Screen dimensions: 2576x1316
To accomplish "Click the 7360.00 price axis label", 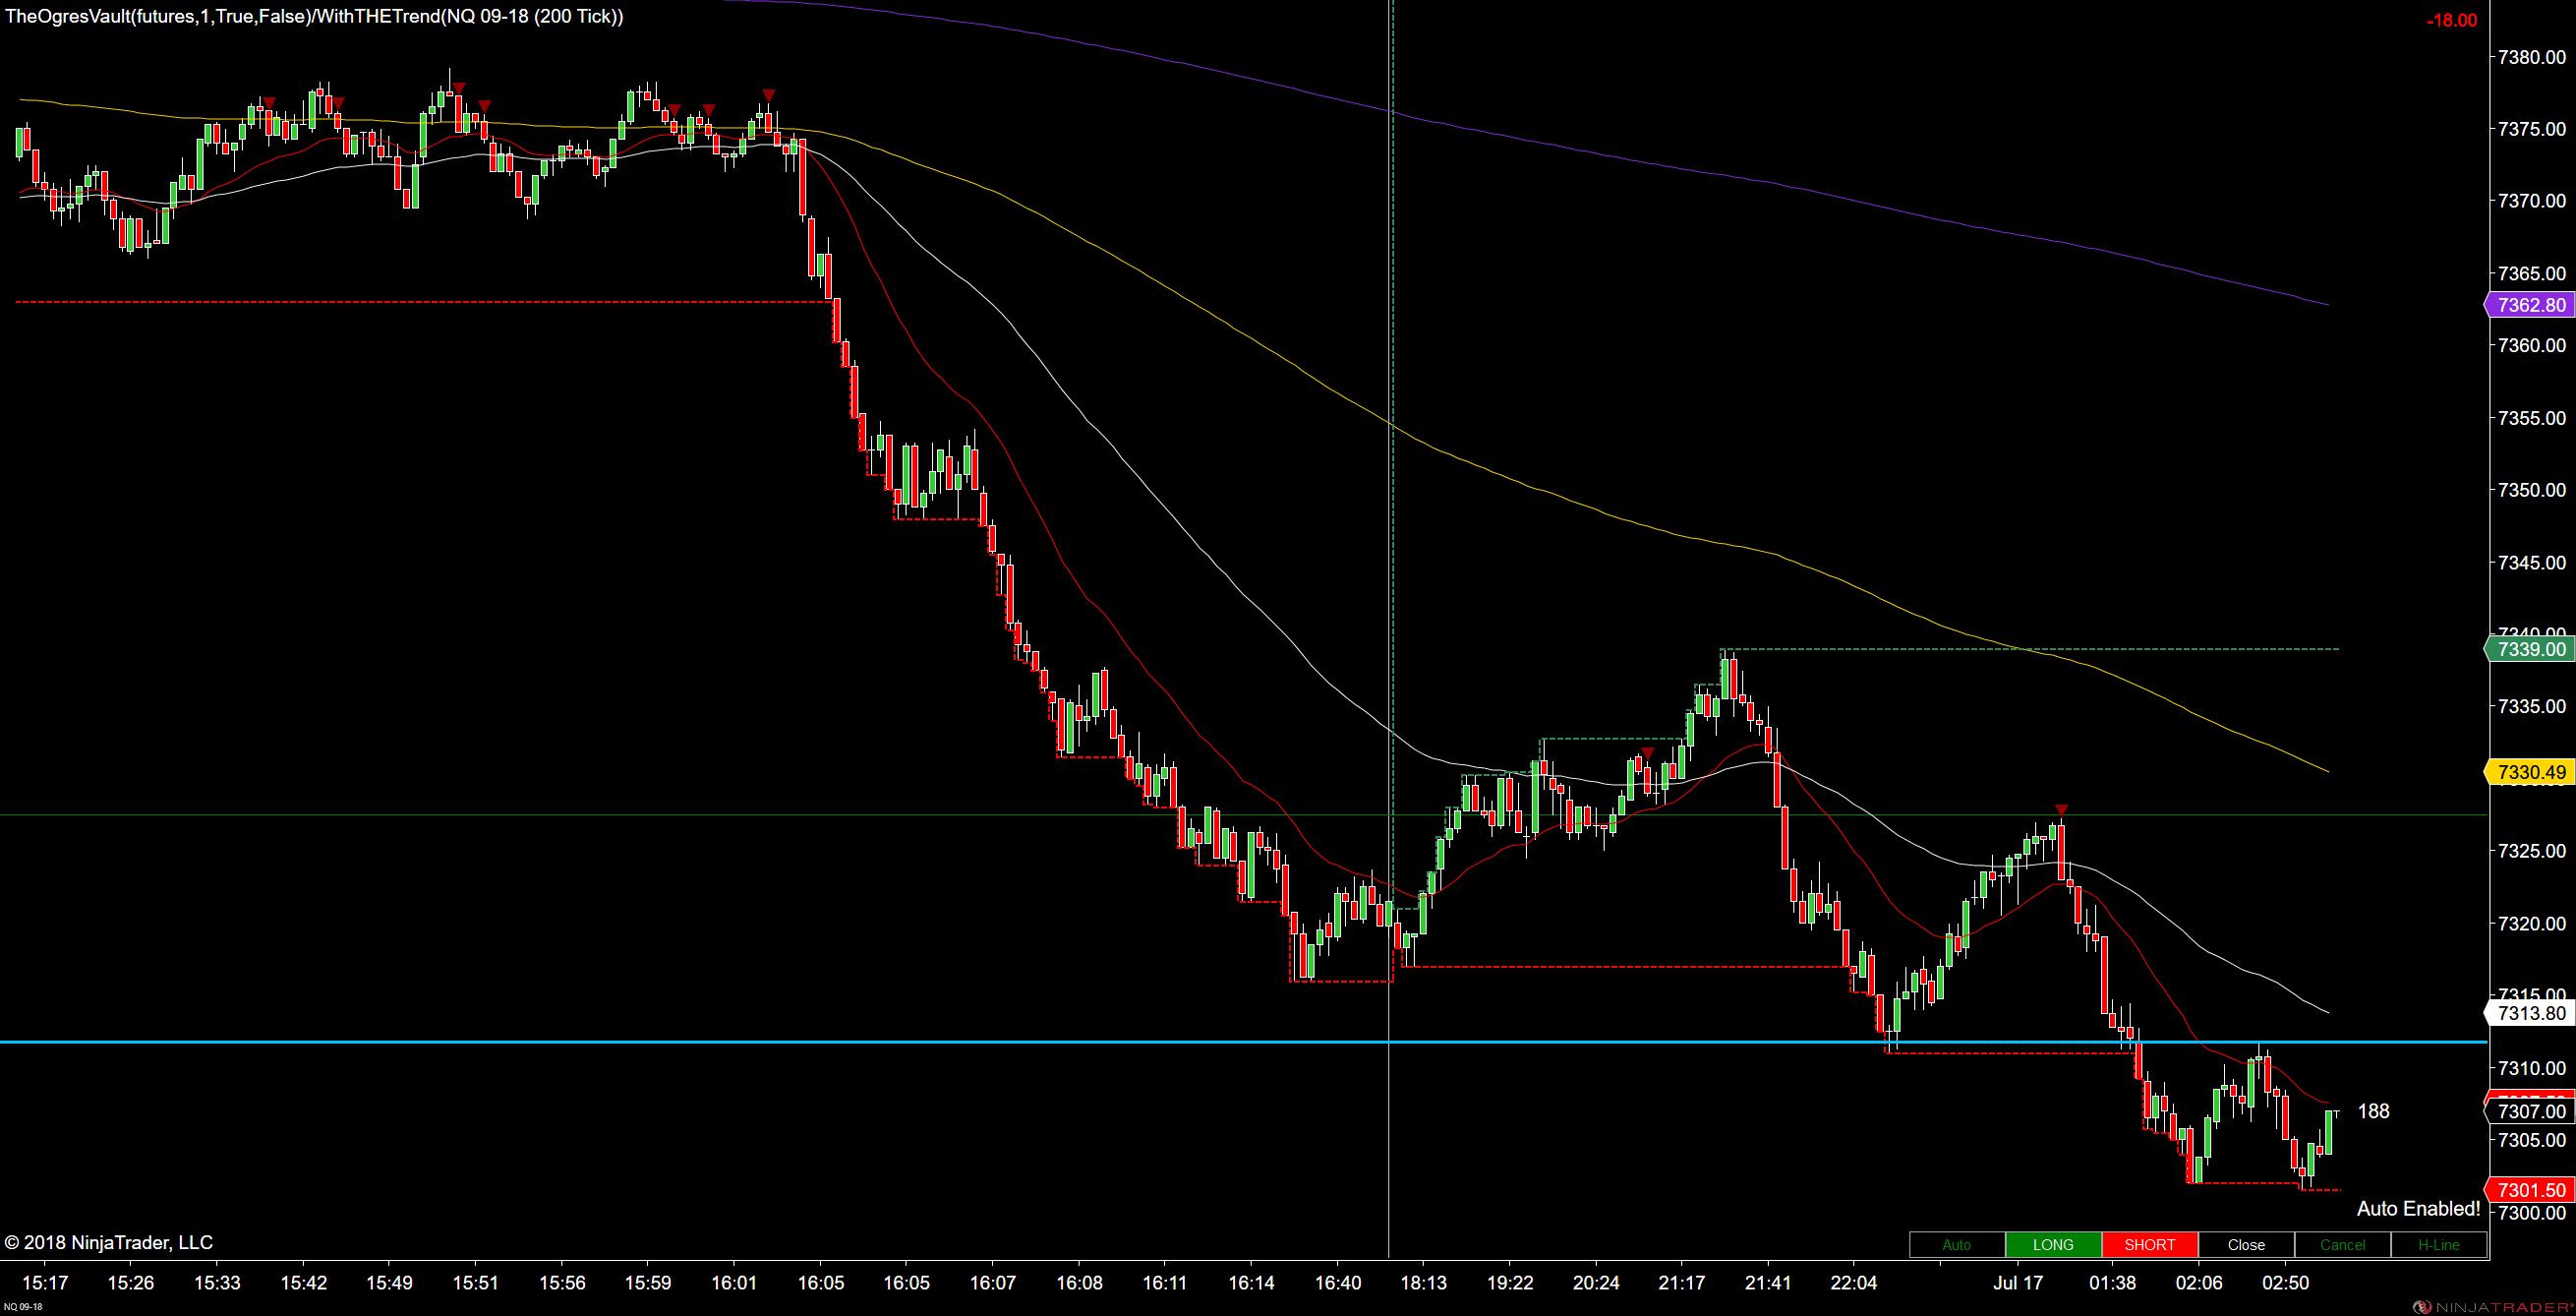I will tap(2532, 345).
